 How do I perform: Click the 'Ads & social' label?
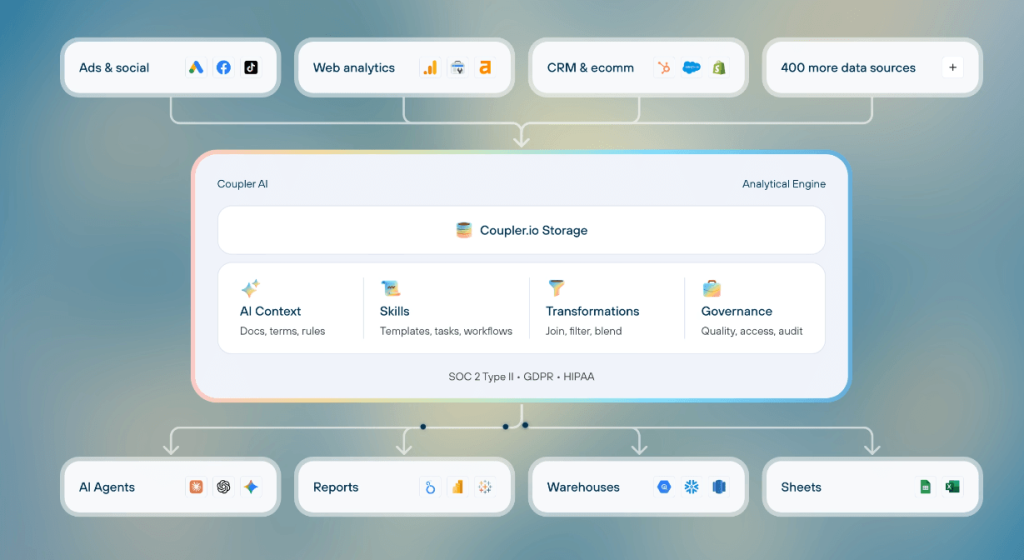114,68
